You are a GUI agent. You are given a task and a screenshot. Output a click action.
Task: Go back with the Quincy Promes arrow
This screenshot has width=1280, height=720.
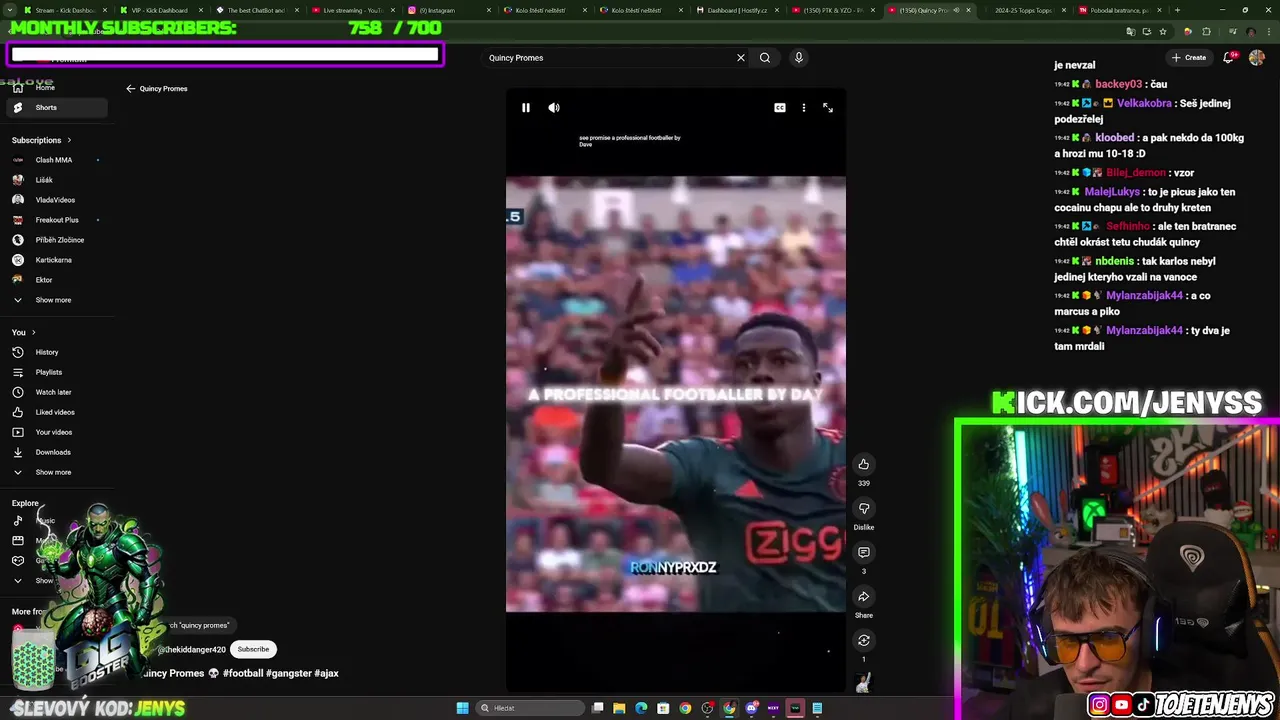click(x=130, y=89)
